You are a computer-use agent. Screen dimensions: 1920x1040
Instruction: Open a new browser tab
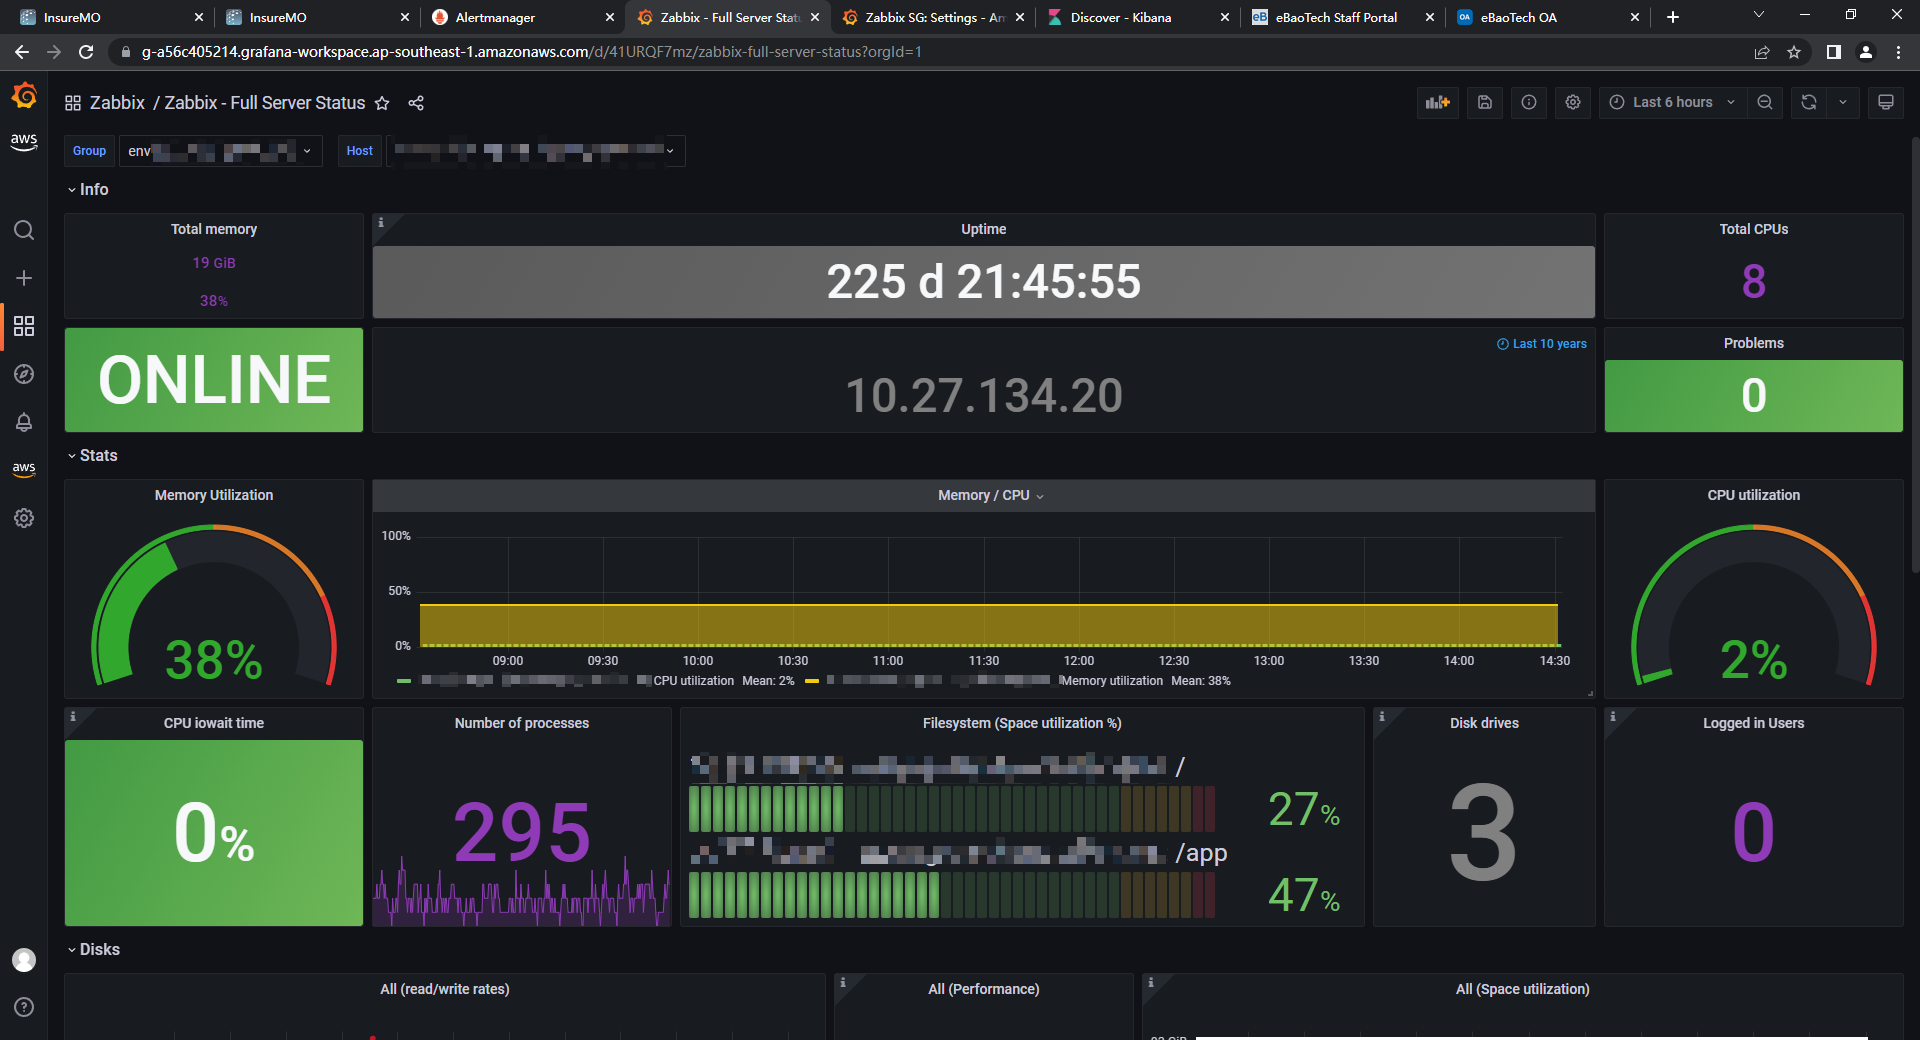1673,17
